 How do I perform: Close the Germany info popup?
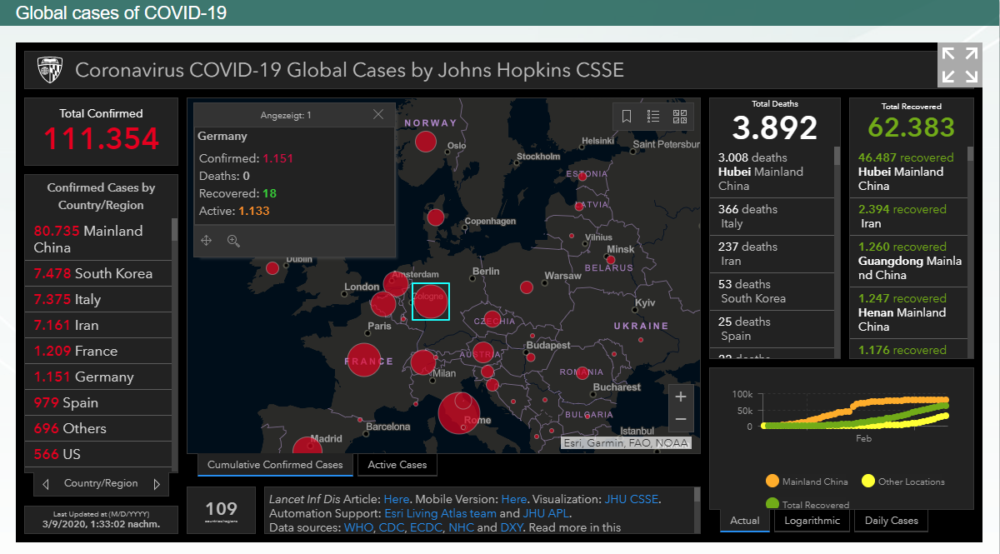pos(378,114)
